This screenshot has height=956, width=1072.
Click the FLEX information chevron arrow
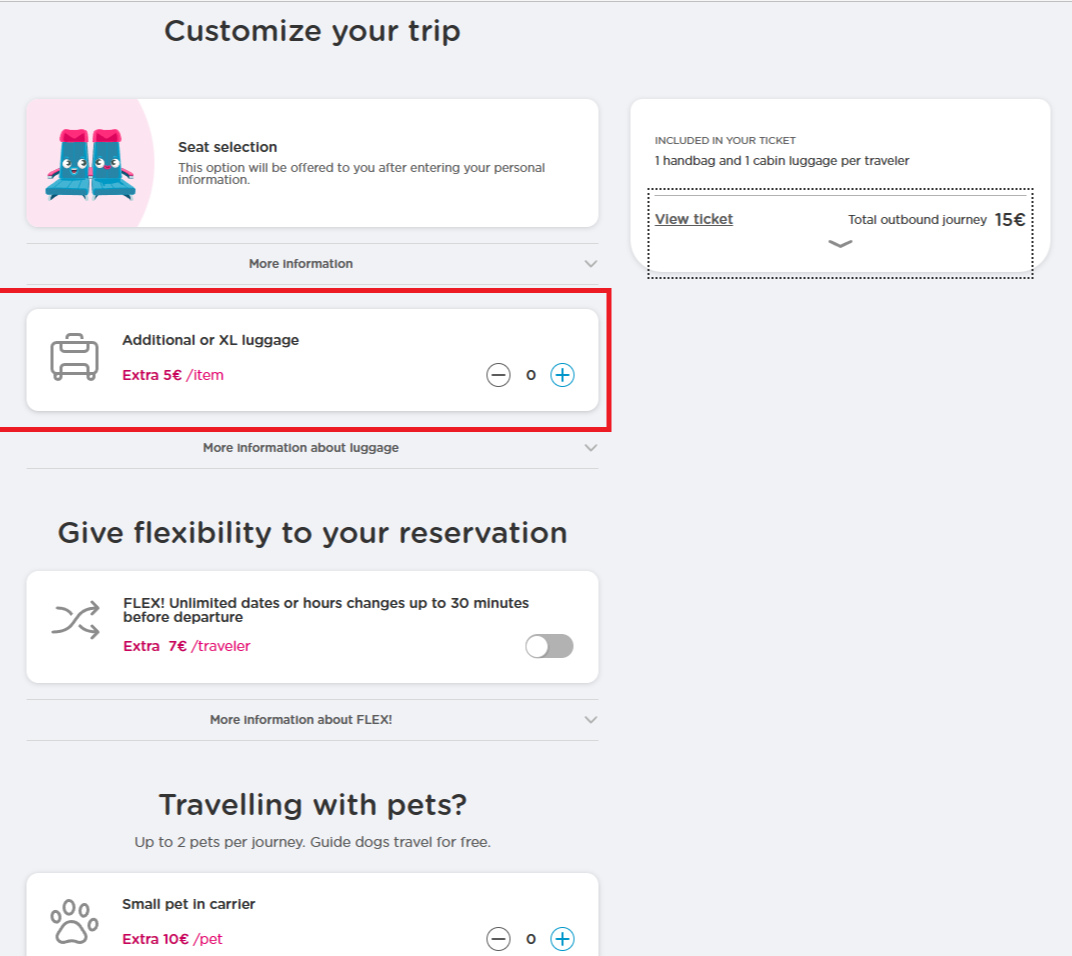click(x=591, y=720)
